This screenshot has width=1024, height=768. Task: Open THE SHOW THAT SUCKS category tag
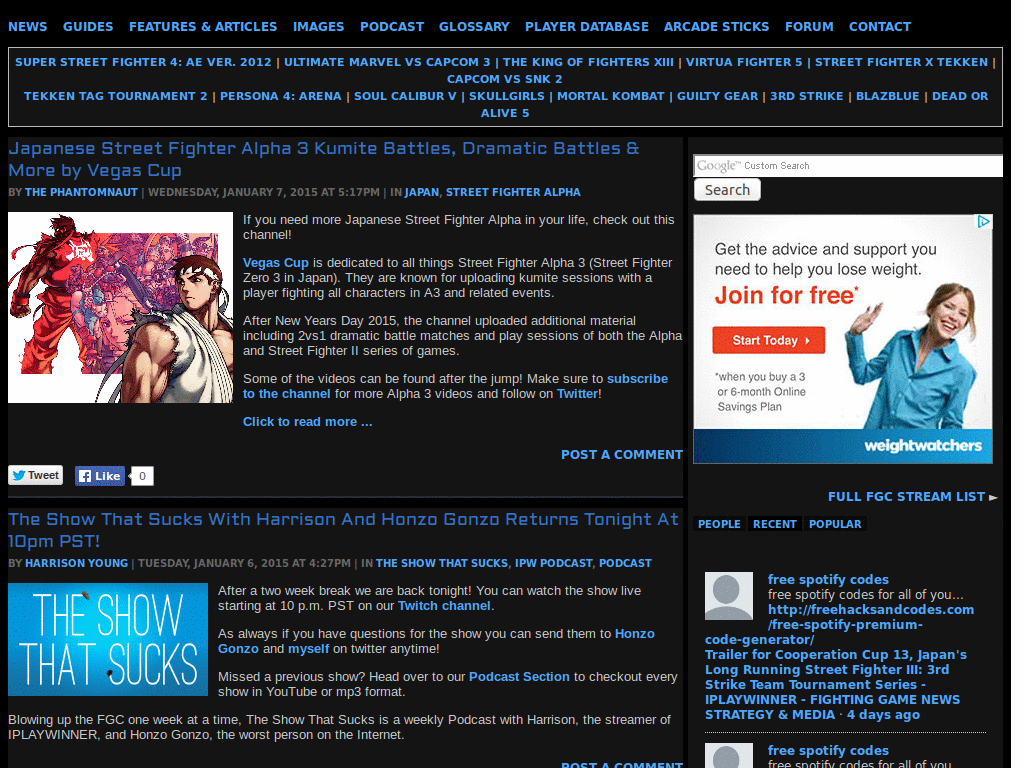click(441, 564)
